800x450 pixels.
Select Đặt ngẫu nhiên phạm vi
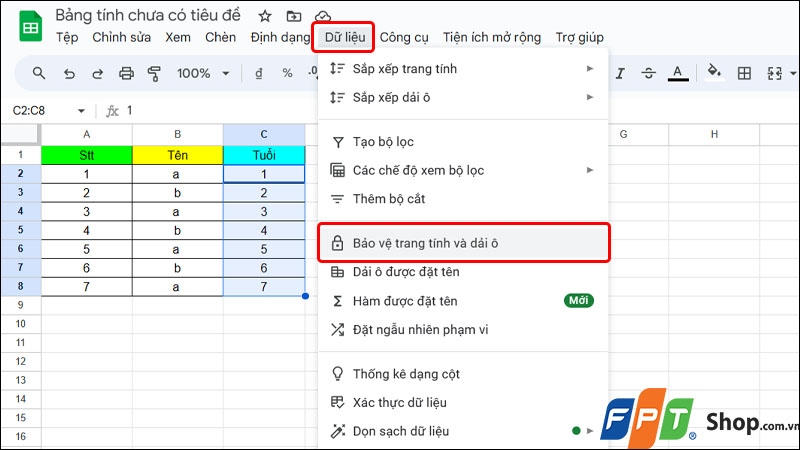[463, 330]
